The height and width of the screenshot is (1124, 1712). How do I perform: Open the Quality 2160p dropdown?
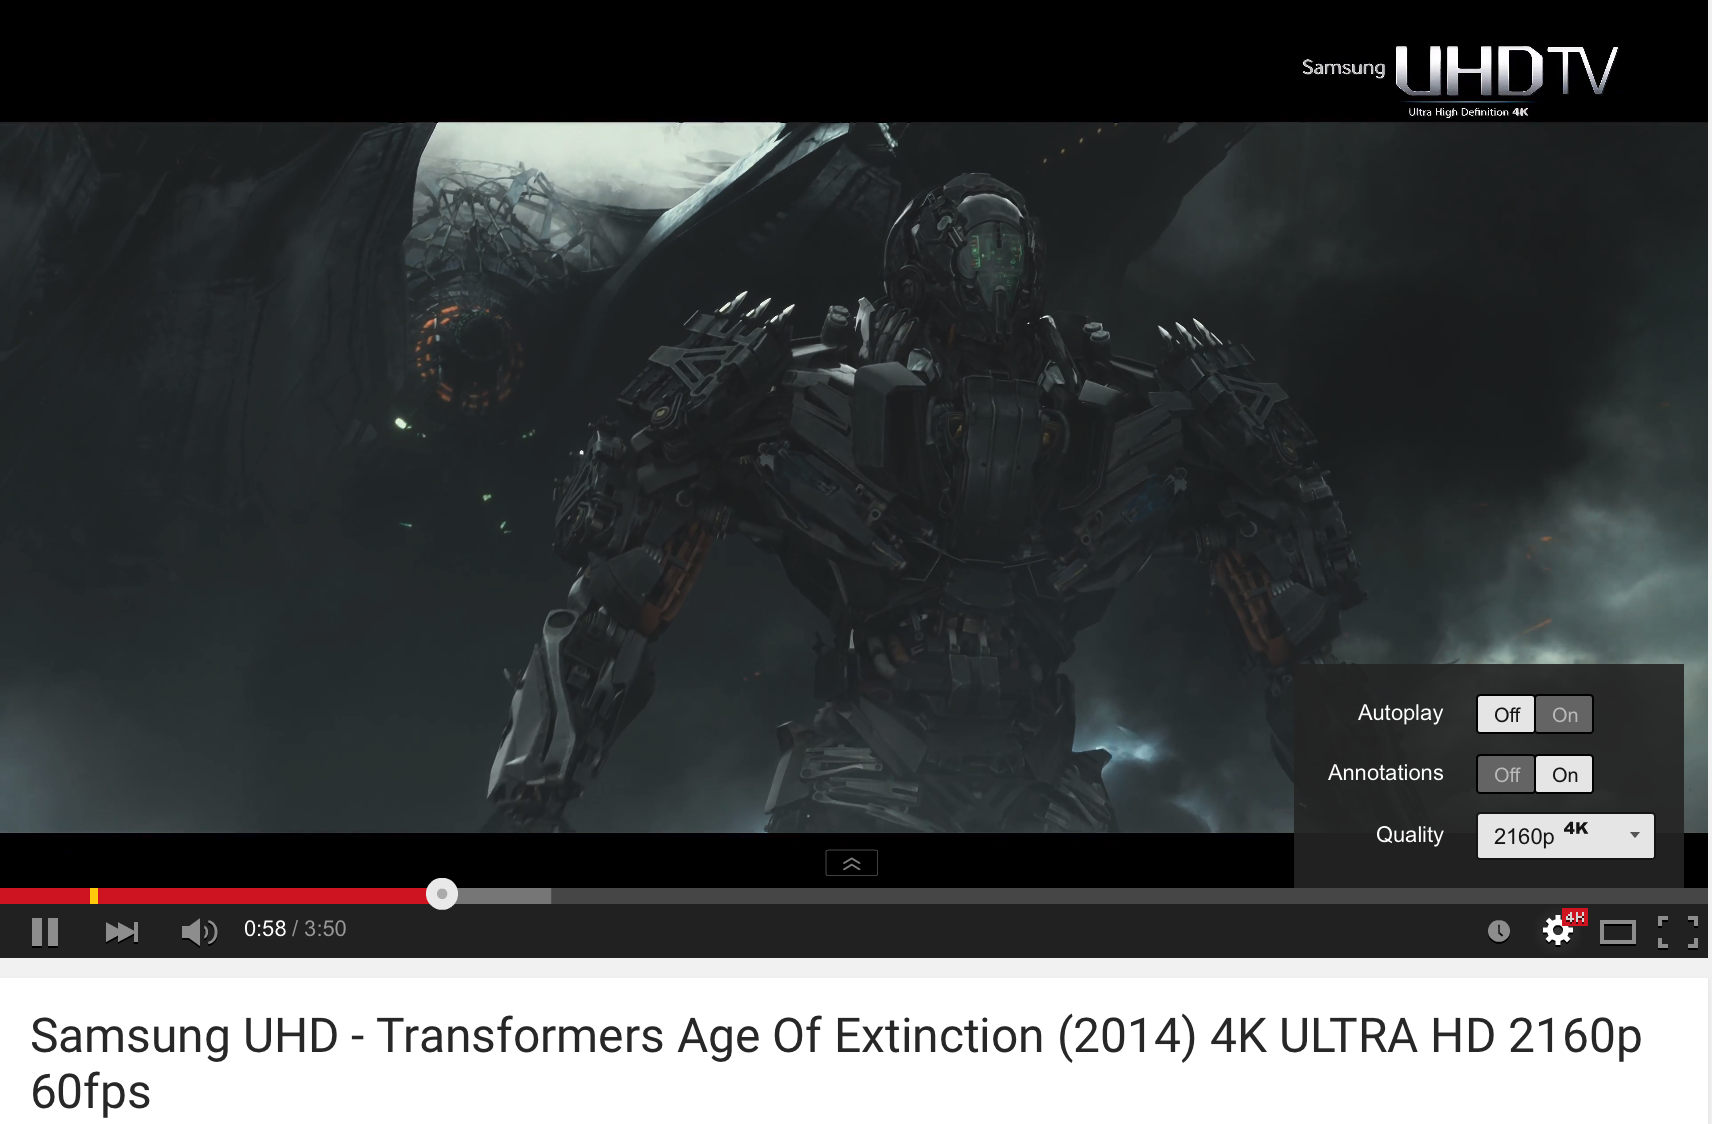click(x=1565, y=836)
